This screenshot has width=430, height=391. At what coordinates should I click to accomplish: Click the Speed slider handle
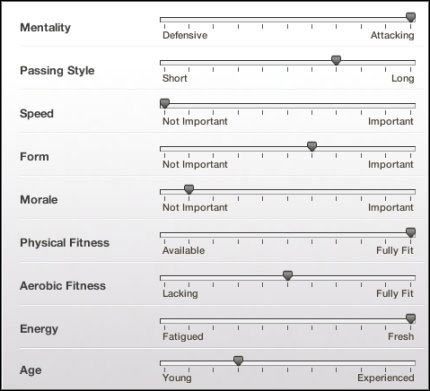pyautogui.click(x=165, y=103)
